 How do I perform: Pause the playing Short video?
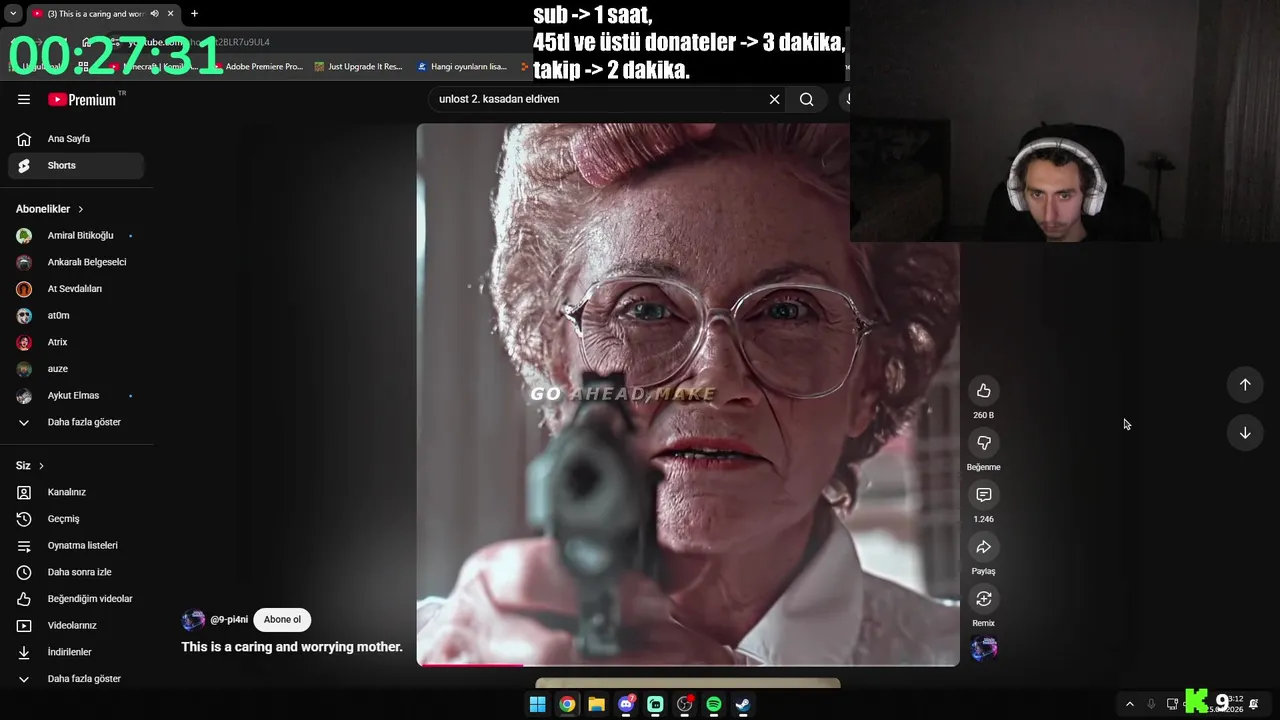688,394
